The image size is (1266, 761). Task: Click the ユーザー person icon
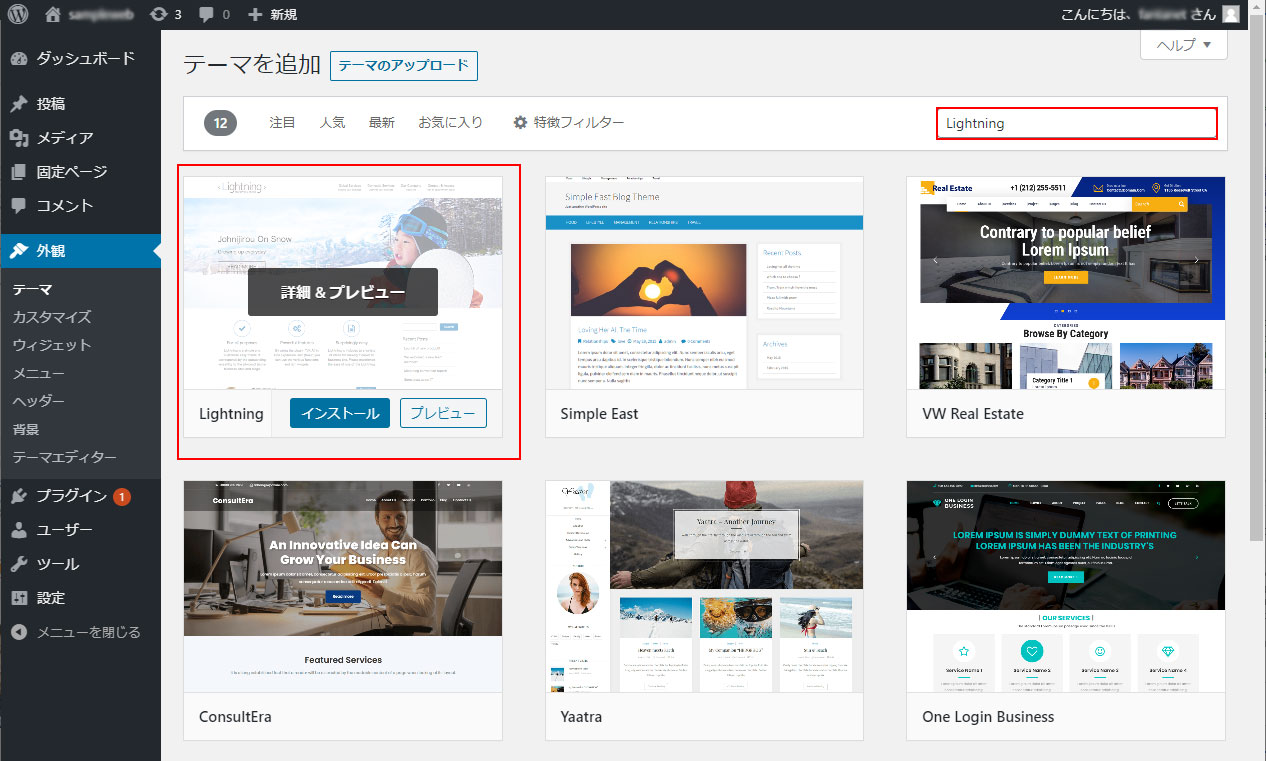pyautogui.click(x=18, y=530)
